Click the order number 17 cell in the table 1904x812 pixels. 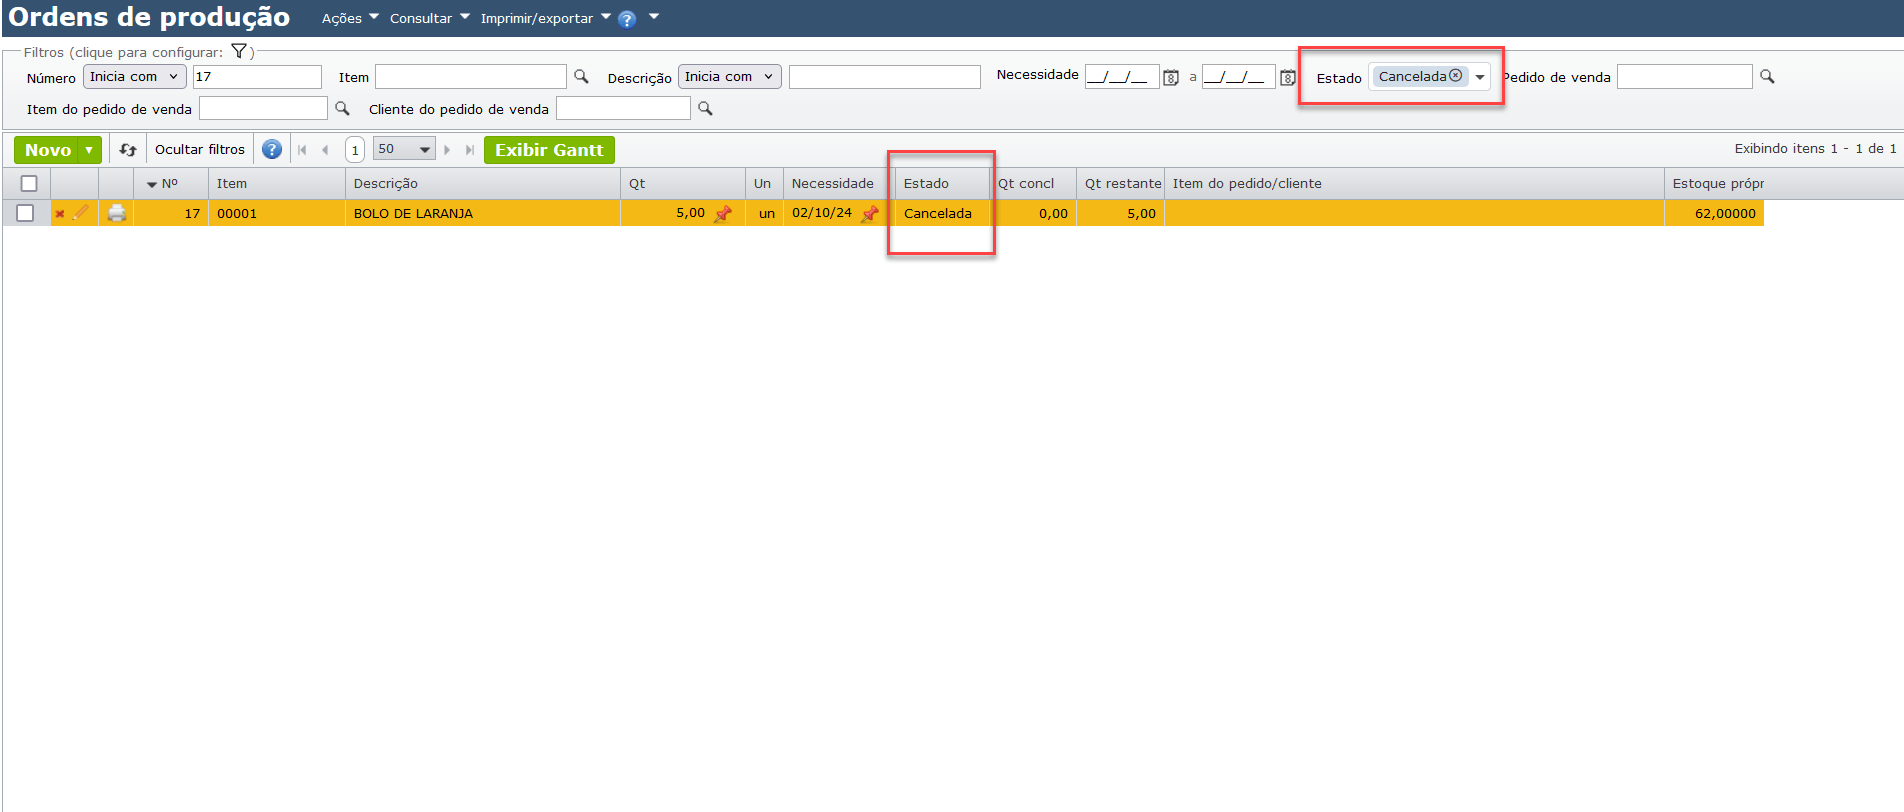point(170,213)
